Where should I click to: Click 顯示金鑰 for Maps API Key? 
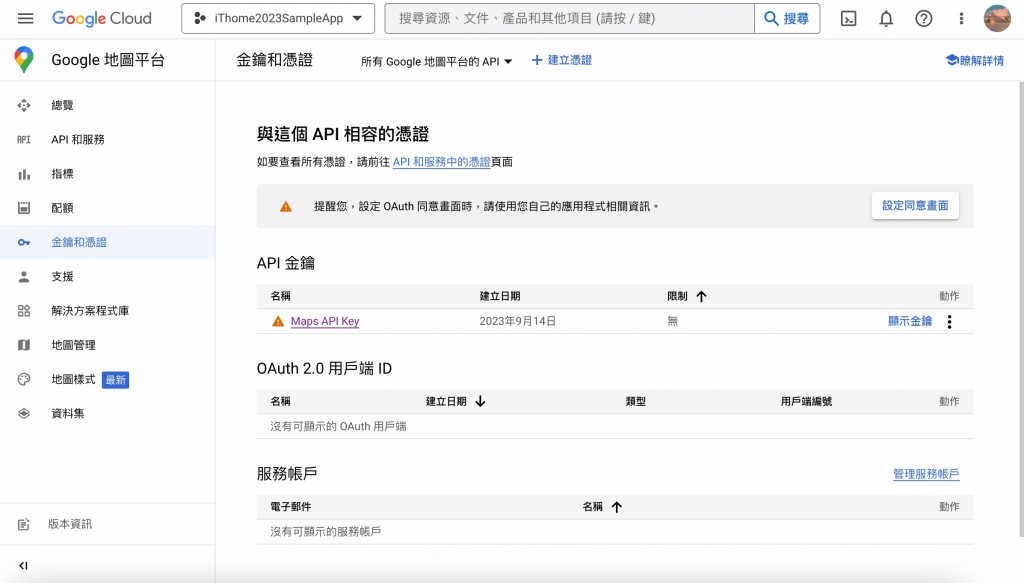[910, 321]
